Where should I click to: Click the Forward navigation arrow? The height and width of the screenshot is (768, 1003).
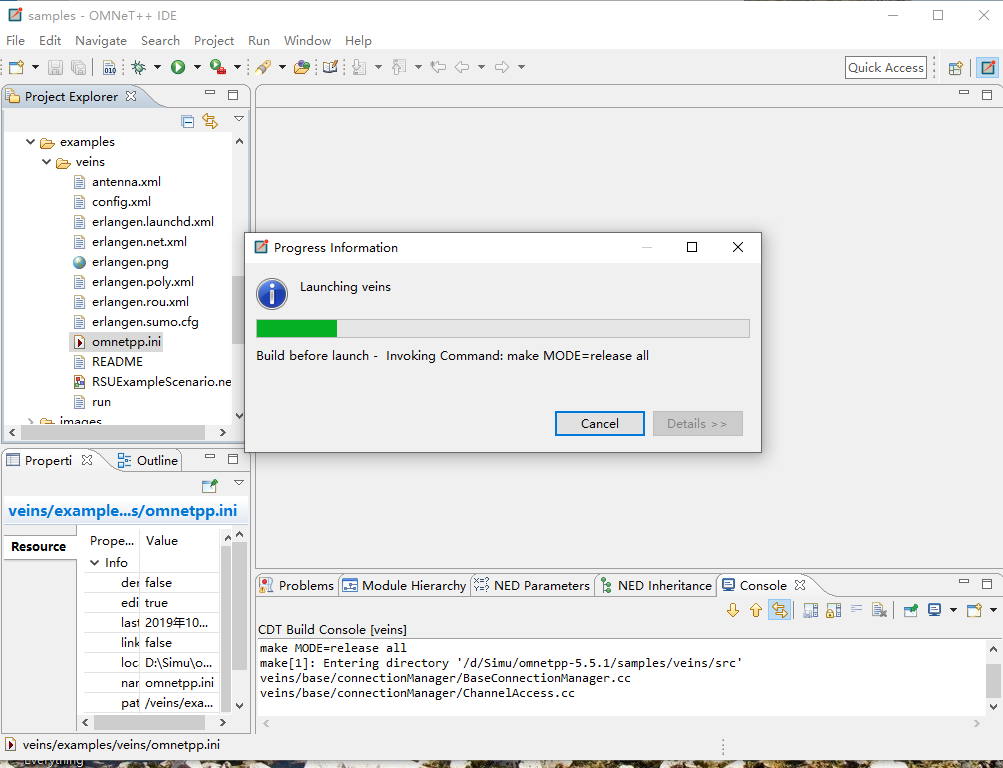tap(502, 67)
